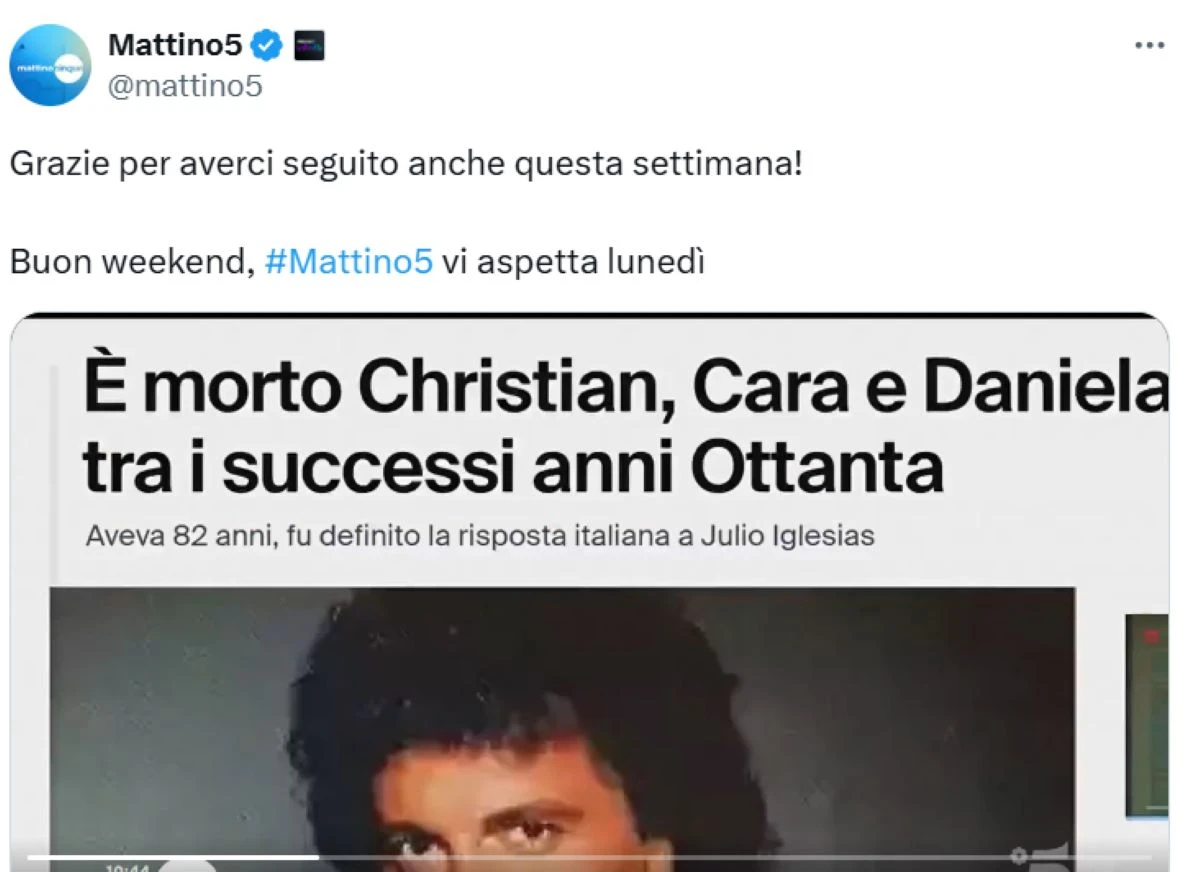
Task: Click the faint gear icon near the video bottom
Action: 1019,855
